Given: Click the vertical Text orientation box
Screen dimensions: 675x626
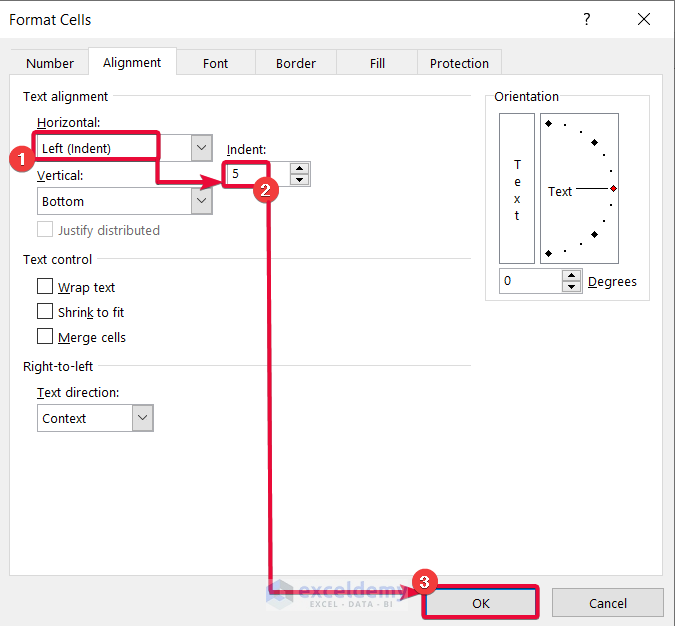Looking at the screenshot, I should 517,187.
